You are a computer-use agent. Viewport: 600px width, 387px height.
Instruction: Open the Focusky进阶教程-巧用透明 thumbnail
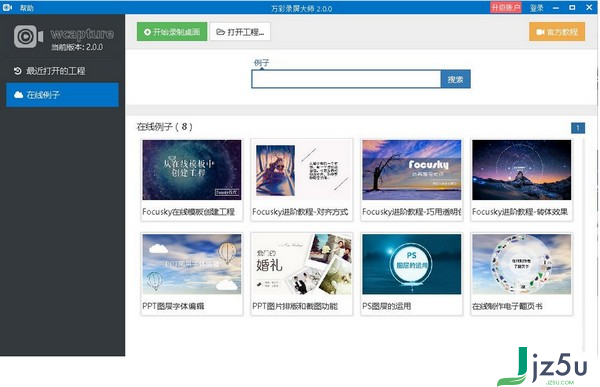412,170
